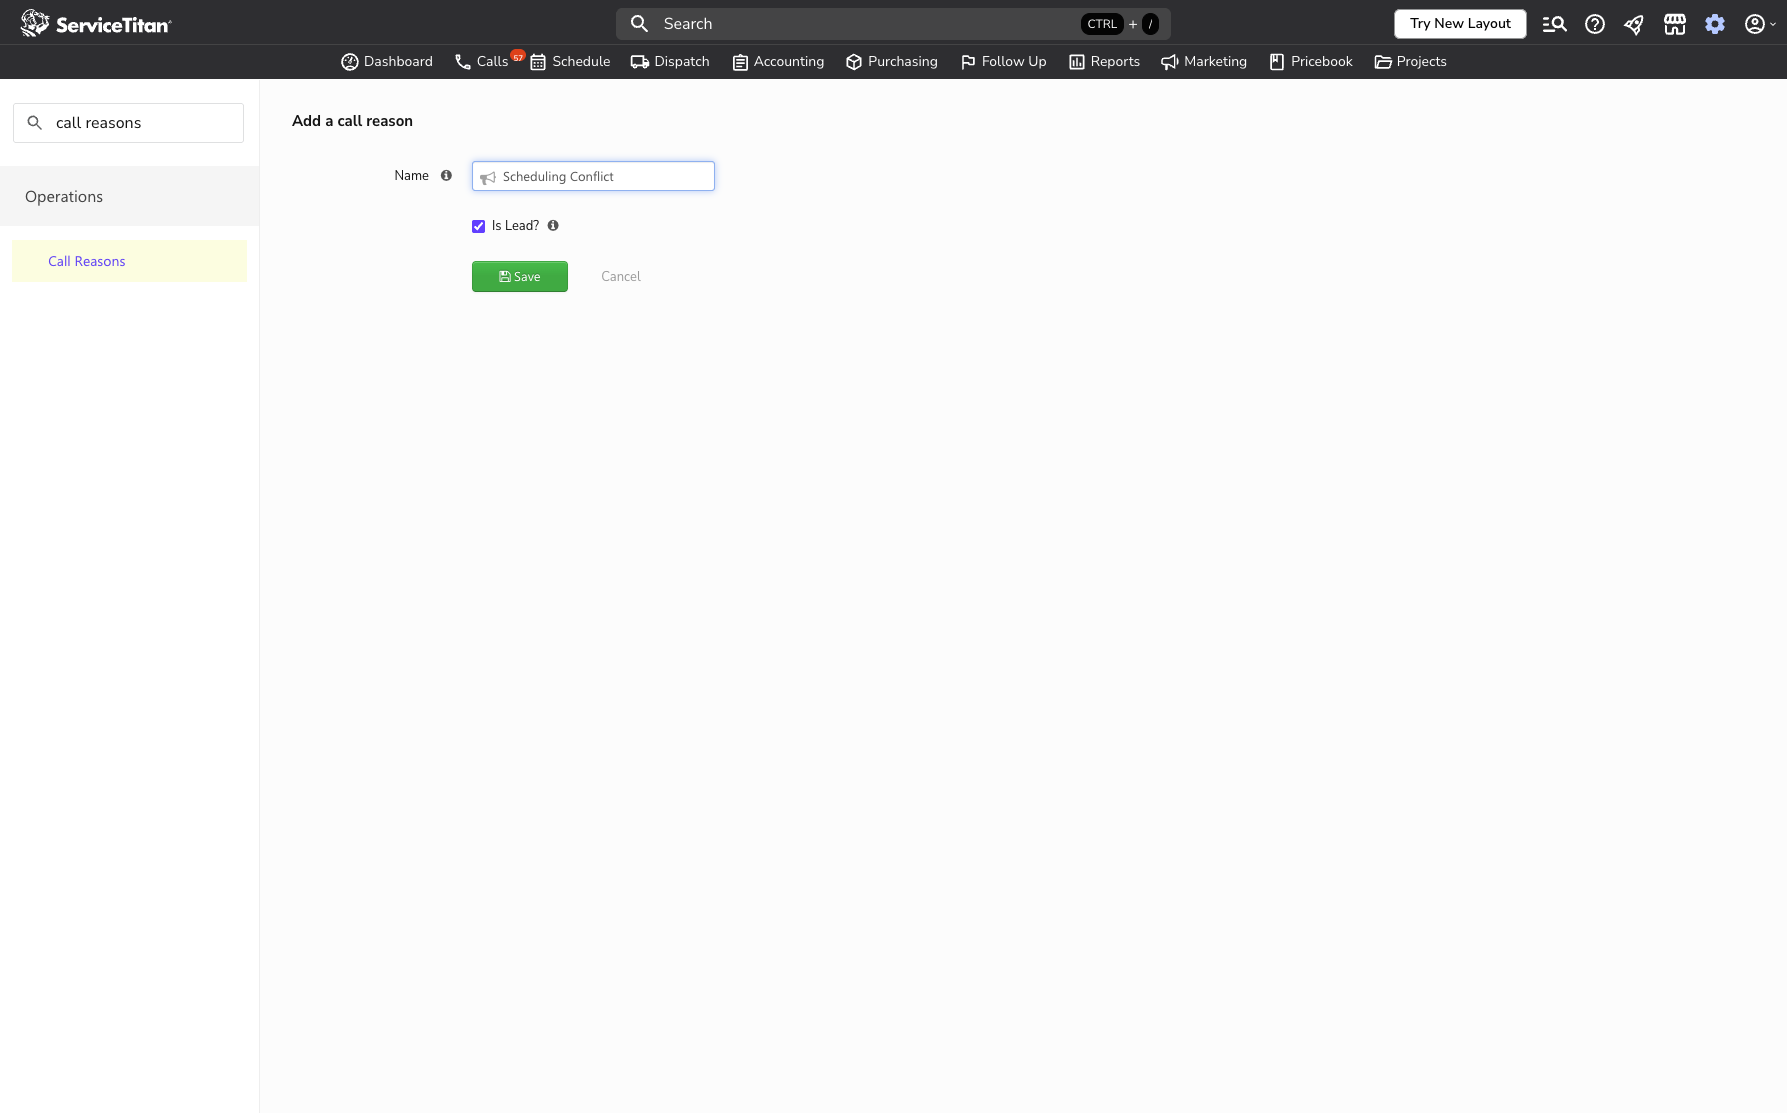Open the Calls menu
1787x1113 pixels.
(x=481, y=62)
